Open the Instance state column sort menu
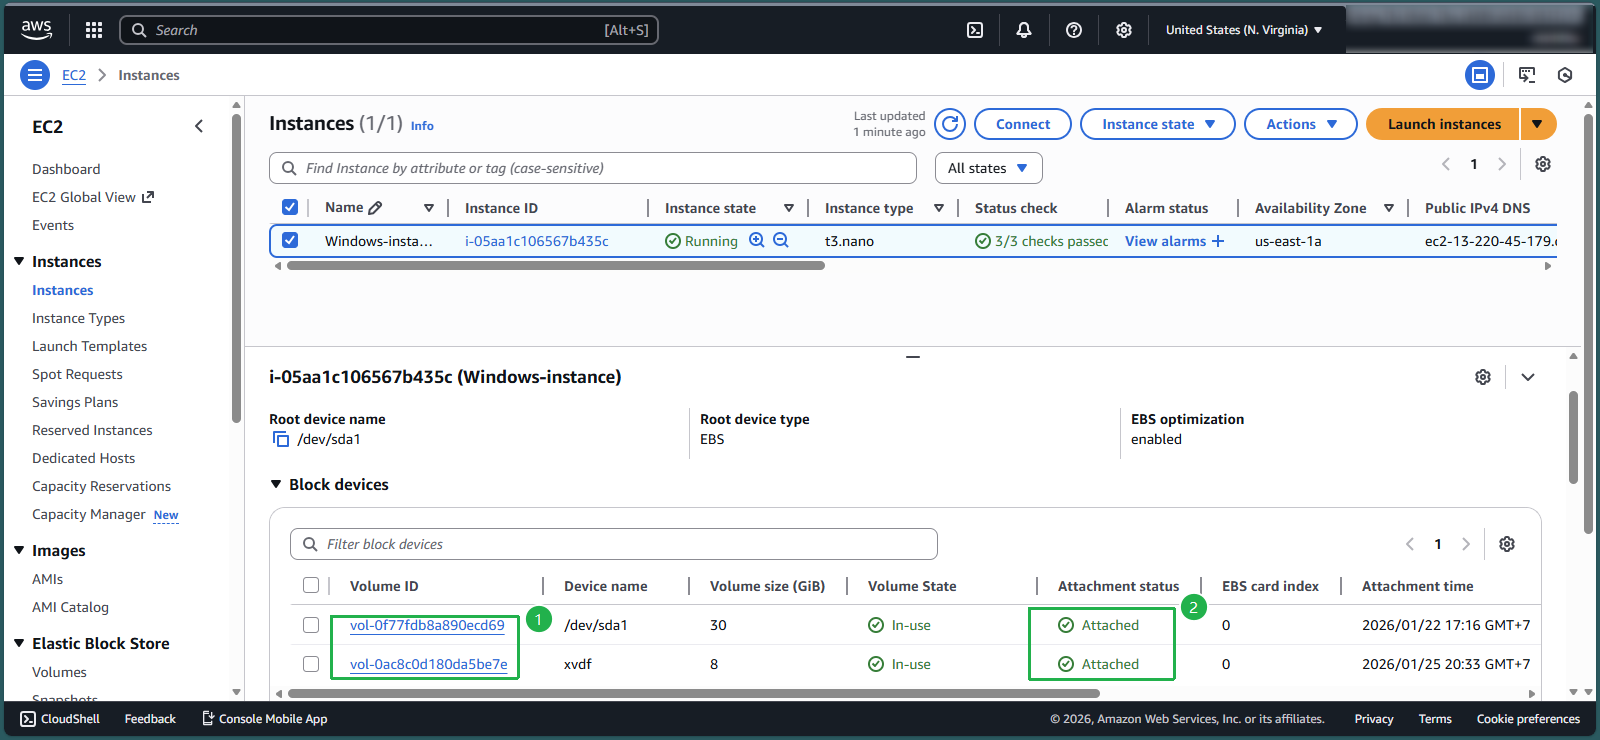 point(789,208)
